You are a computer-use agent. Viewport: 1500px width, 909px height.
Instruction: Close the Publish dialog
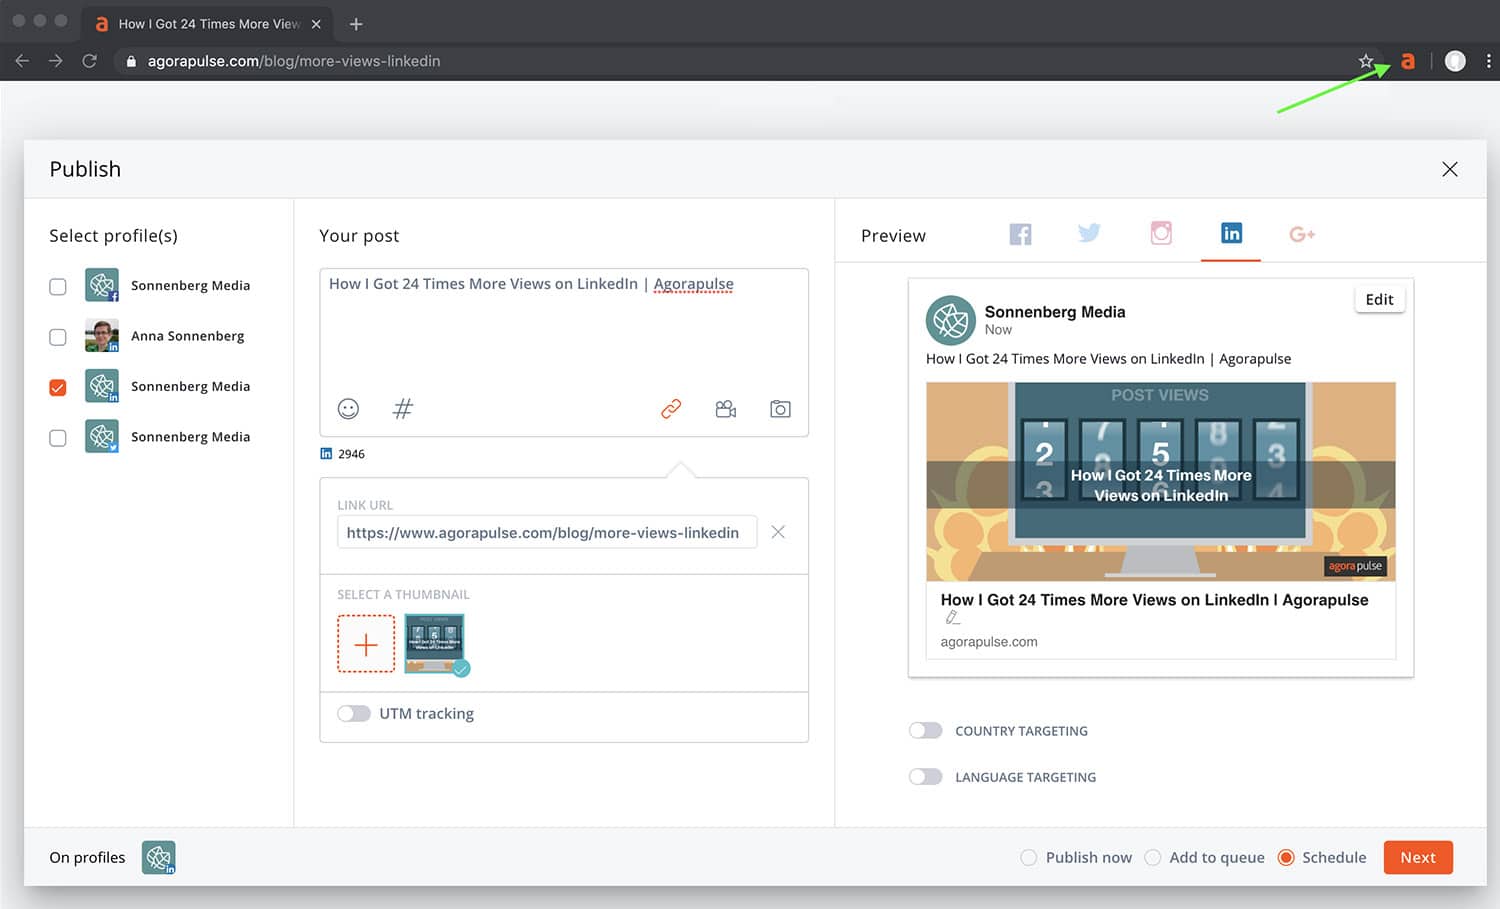1449,169
